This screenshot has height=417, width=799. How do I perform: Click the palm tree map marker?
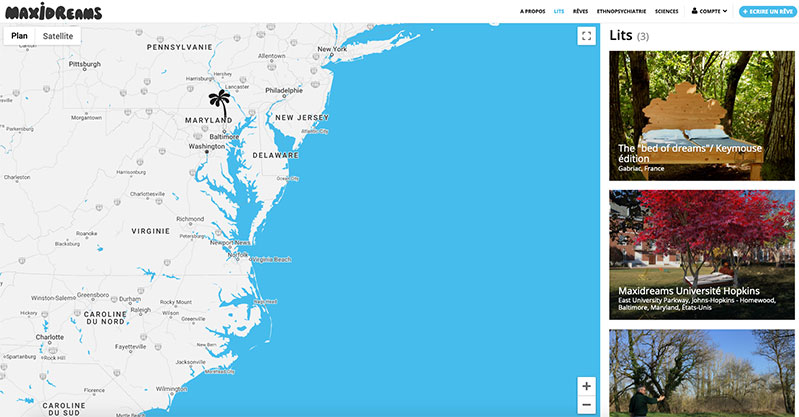point(218,100)
